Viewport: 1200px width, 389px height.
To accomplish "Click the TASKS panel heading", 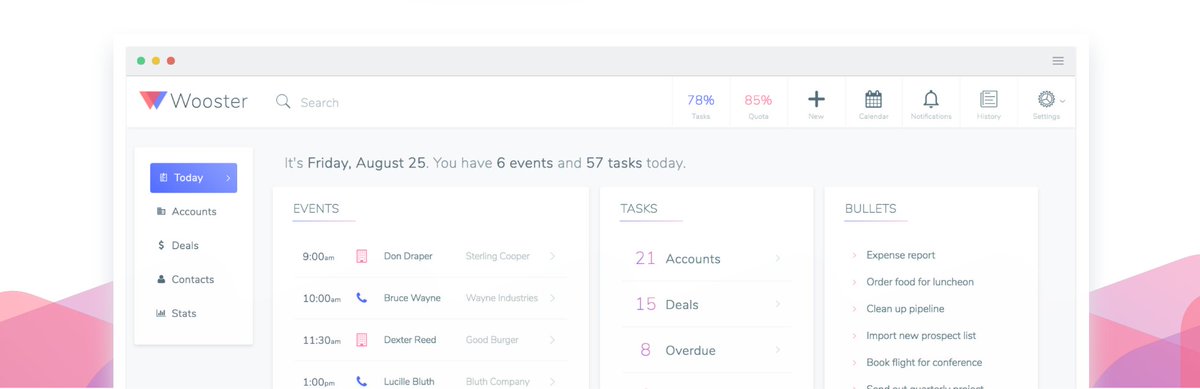I will click(x=639, y=209).
